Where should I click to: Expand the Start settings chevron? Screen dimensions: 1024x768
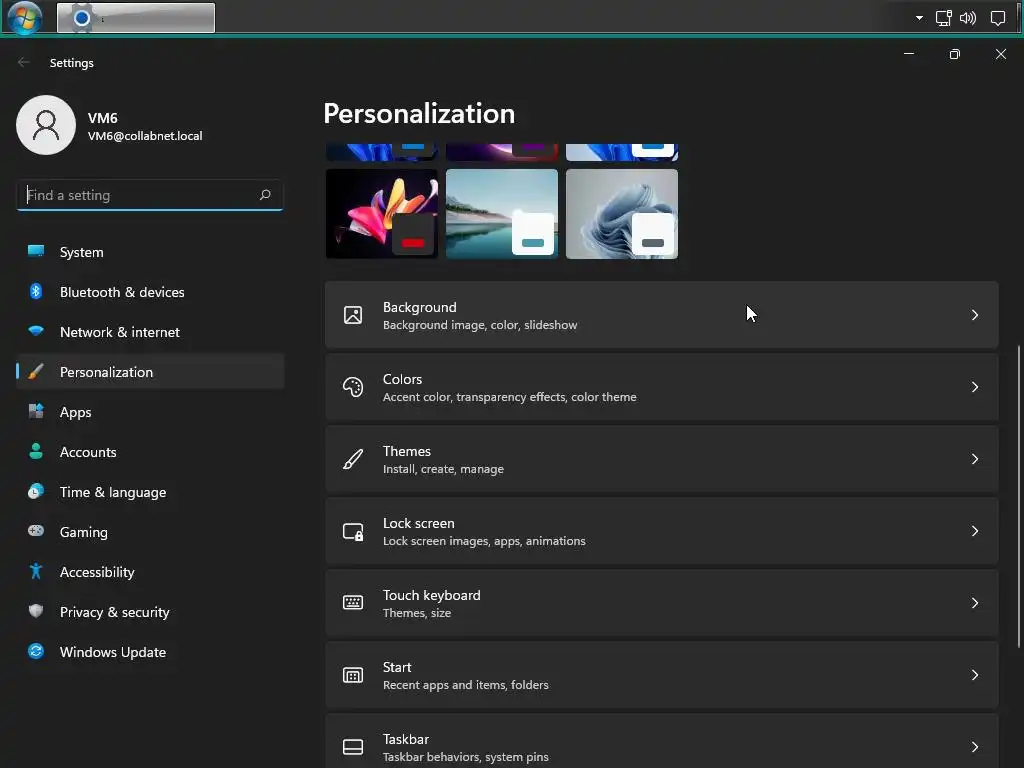(x=974, y=675)
